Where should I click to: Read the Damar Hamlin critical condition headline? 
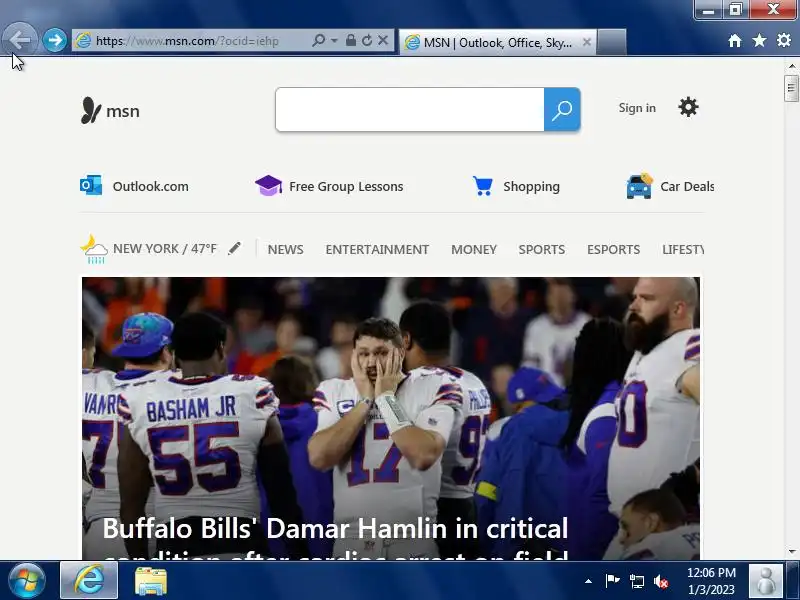pyautogui.click(x=335, y=537)
